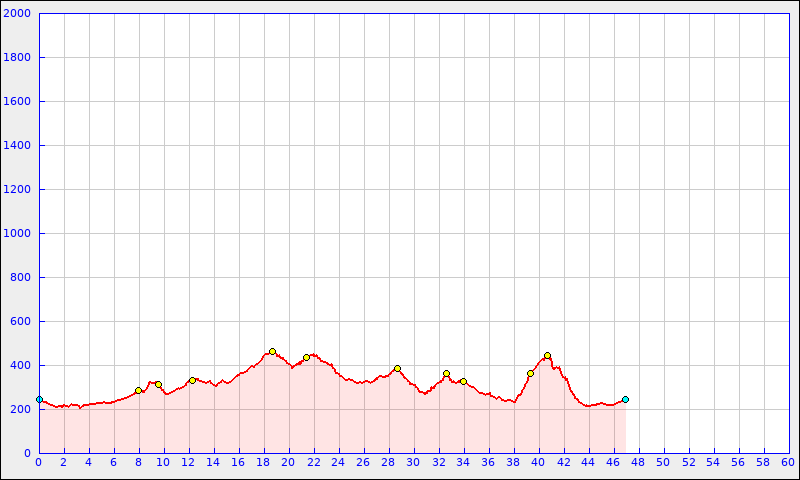Click the yellow waypoint near kilometer 29

pyautogui.click(x=397, y=368)
